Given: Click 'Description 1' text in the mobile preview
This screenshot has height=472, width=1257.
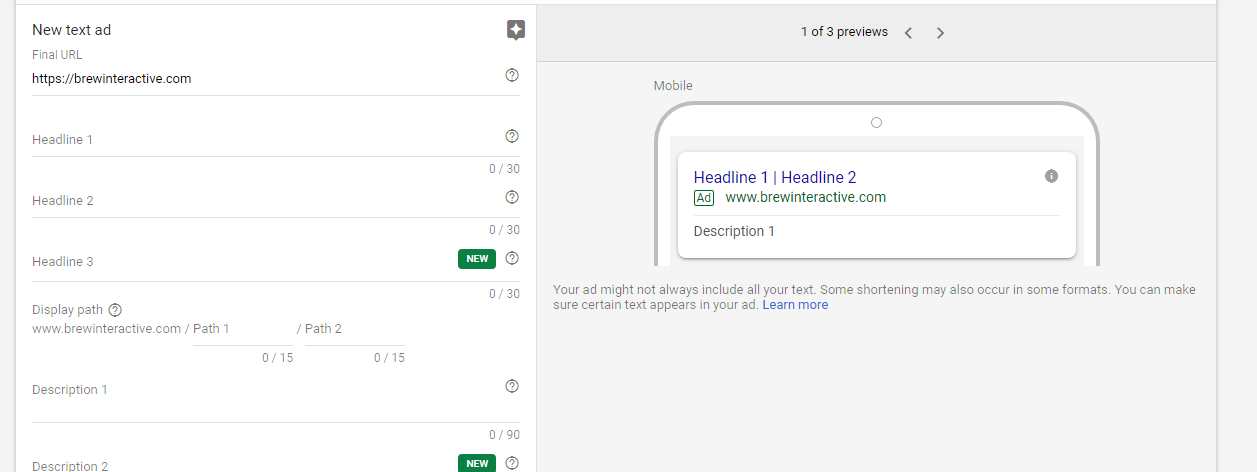Looking at the screenshot, I should pos(734,231).
